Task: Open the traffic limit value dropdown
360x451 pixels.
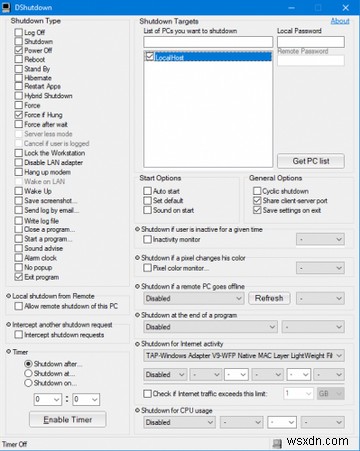Action: [298, 394]
